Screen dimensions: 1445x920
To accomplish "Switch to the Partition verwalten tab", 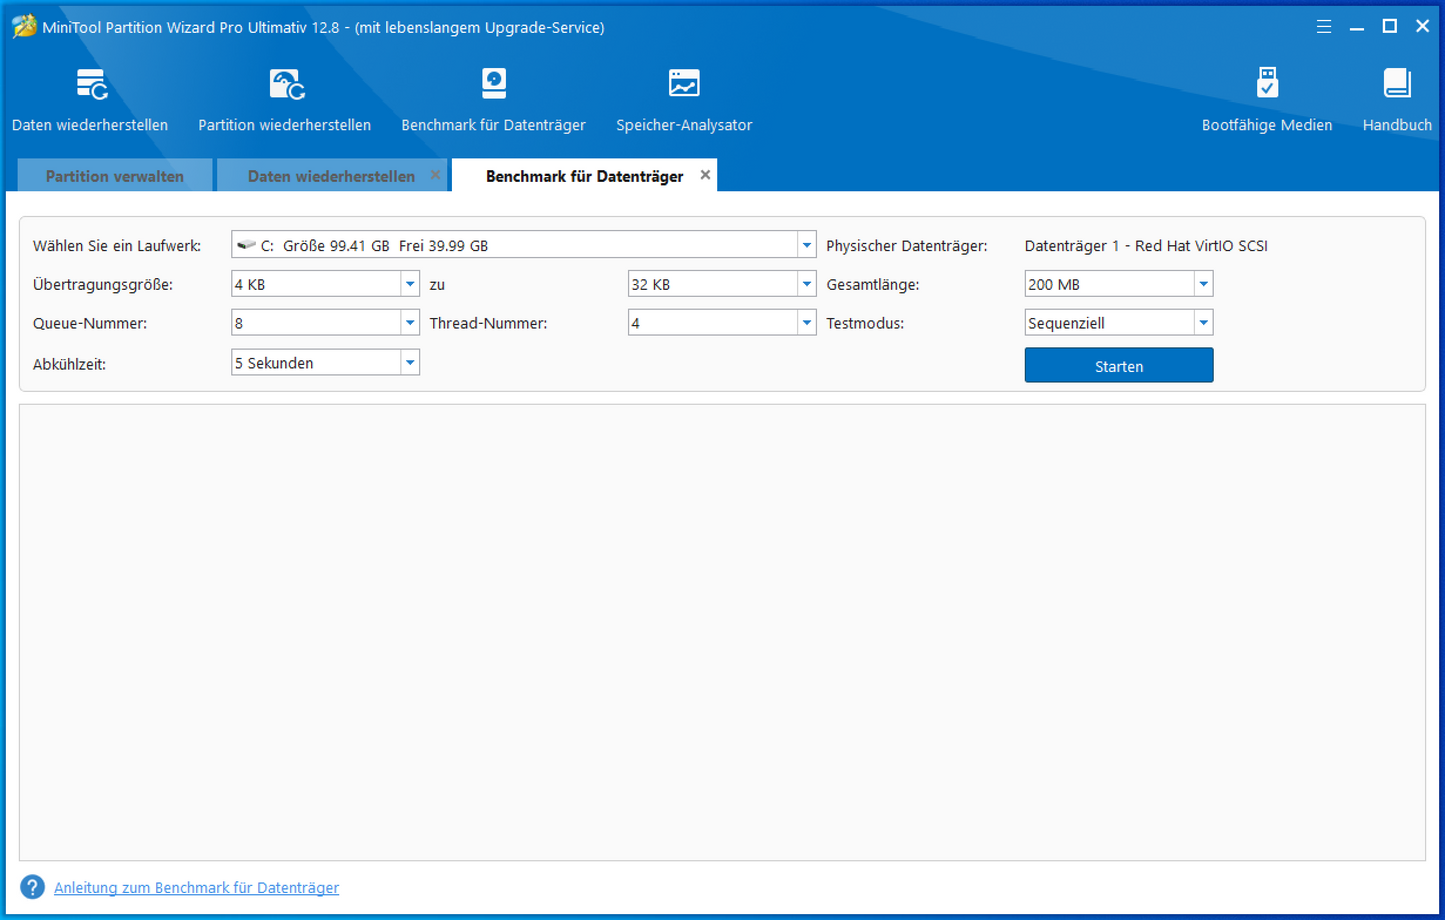I will (114, 176).
